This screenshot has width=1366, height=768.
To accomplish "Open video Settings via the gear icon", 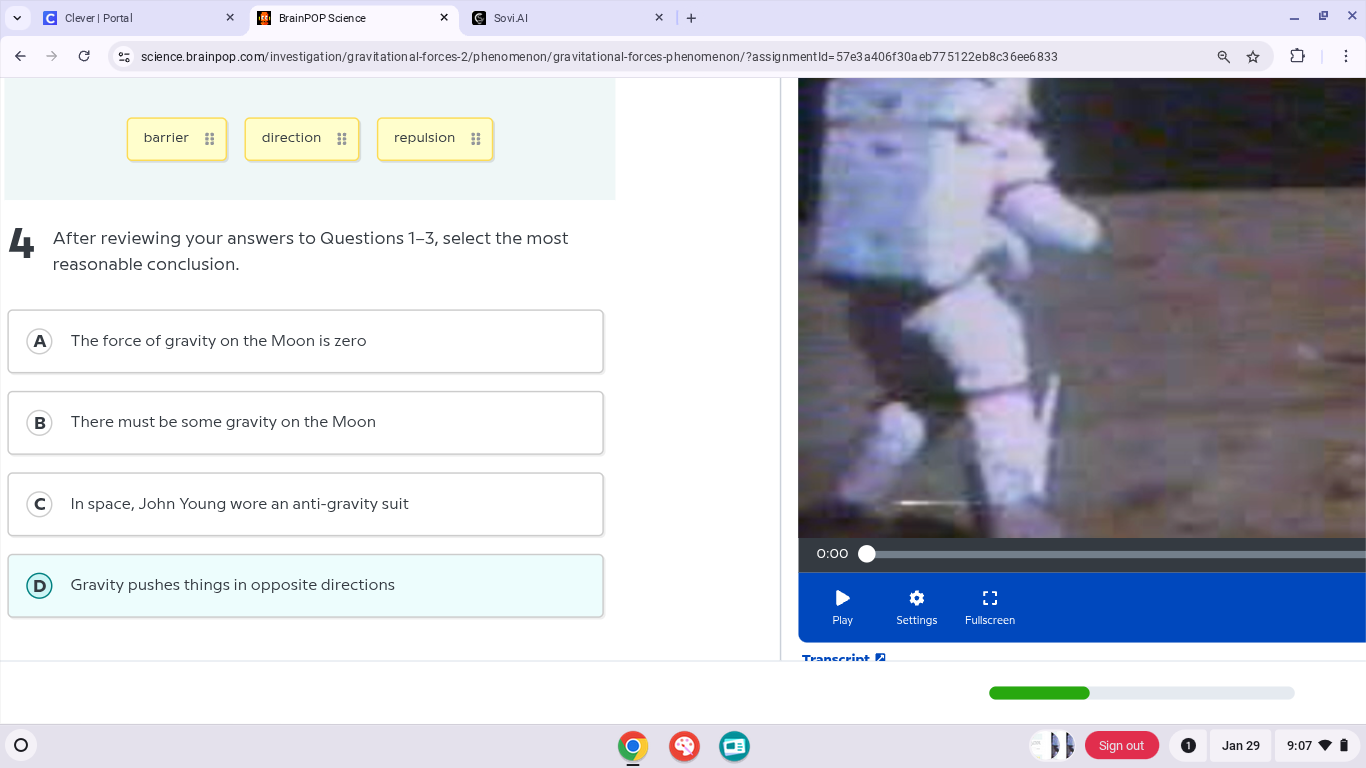I will coord(916,605).
